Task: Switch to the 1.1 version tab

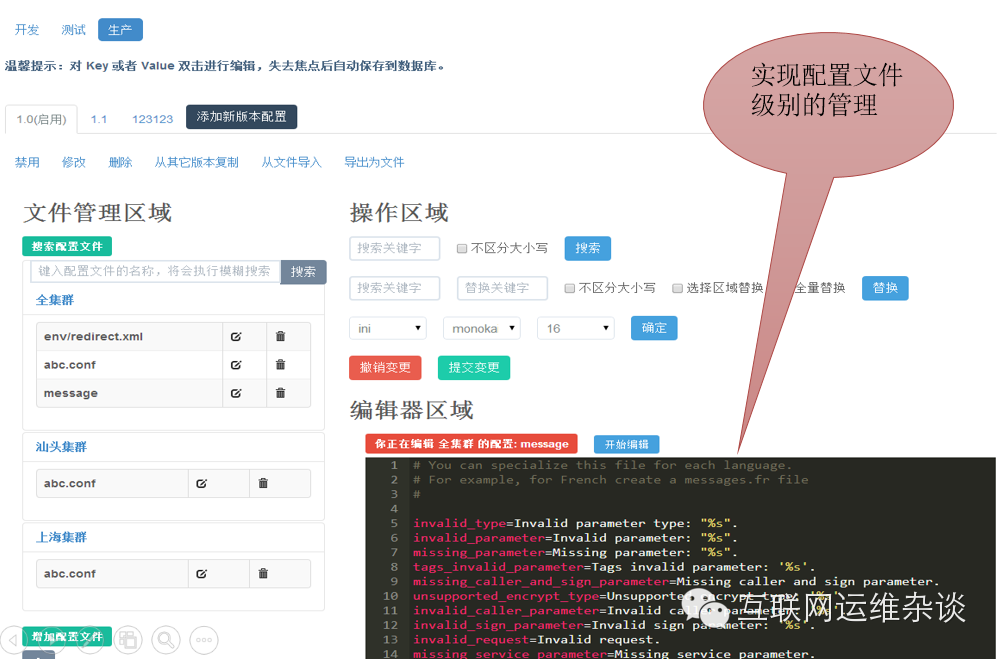Action: [99, 118]
